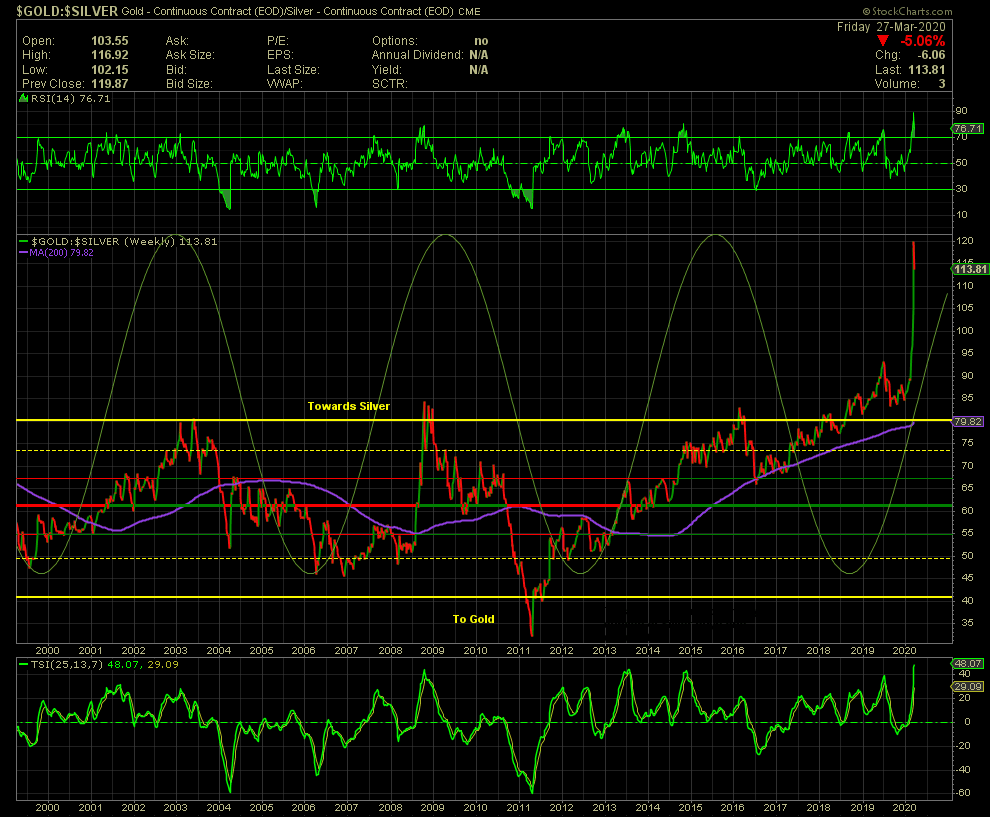Click year 2011 on the main chart axis
This screenshot has width=990, height=817.
tap(518, 650)
